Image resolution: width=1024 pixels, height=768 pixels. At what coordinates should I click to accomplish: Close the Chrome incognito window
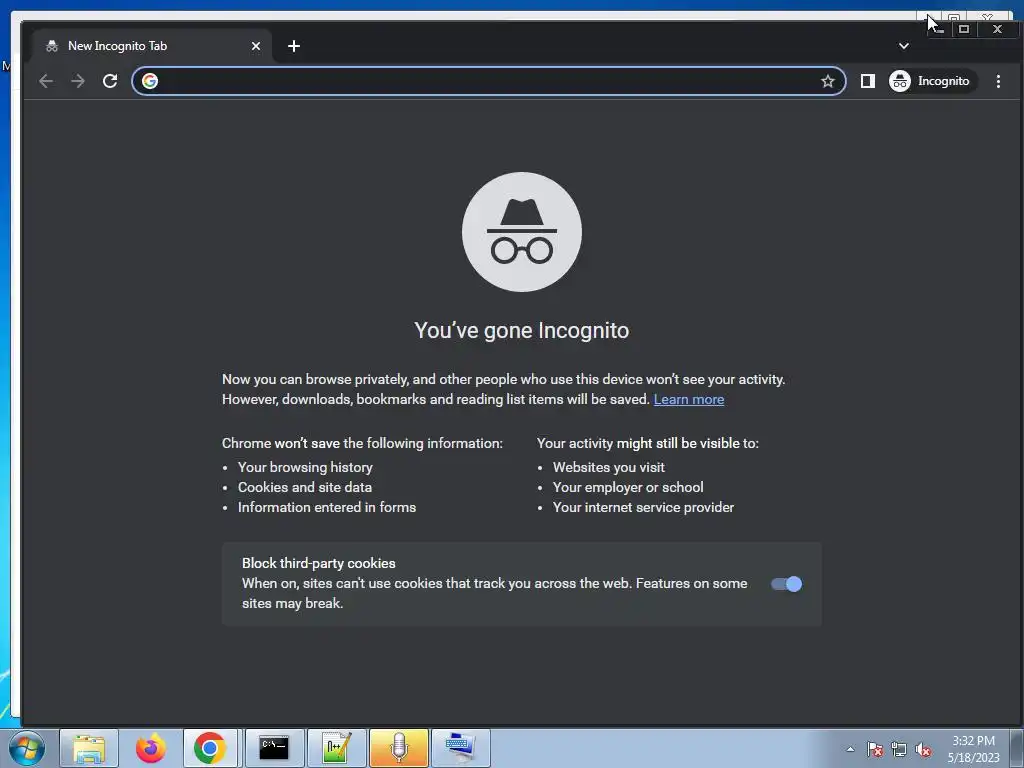coord(997,29)
